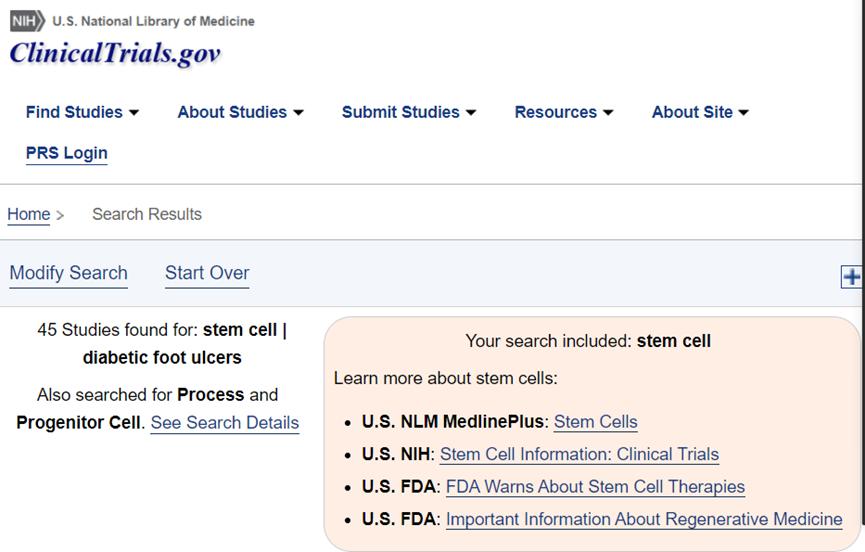Open MedlinePlus Stem Cells link
865x552 pixels.
tap(595, 422)
